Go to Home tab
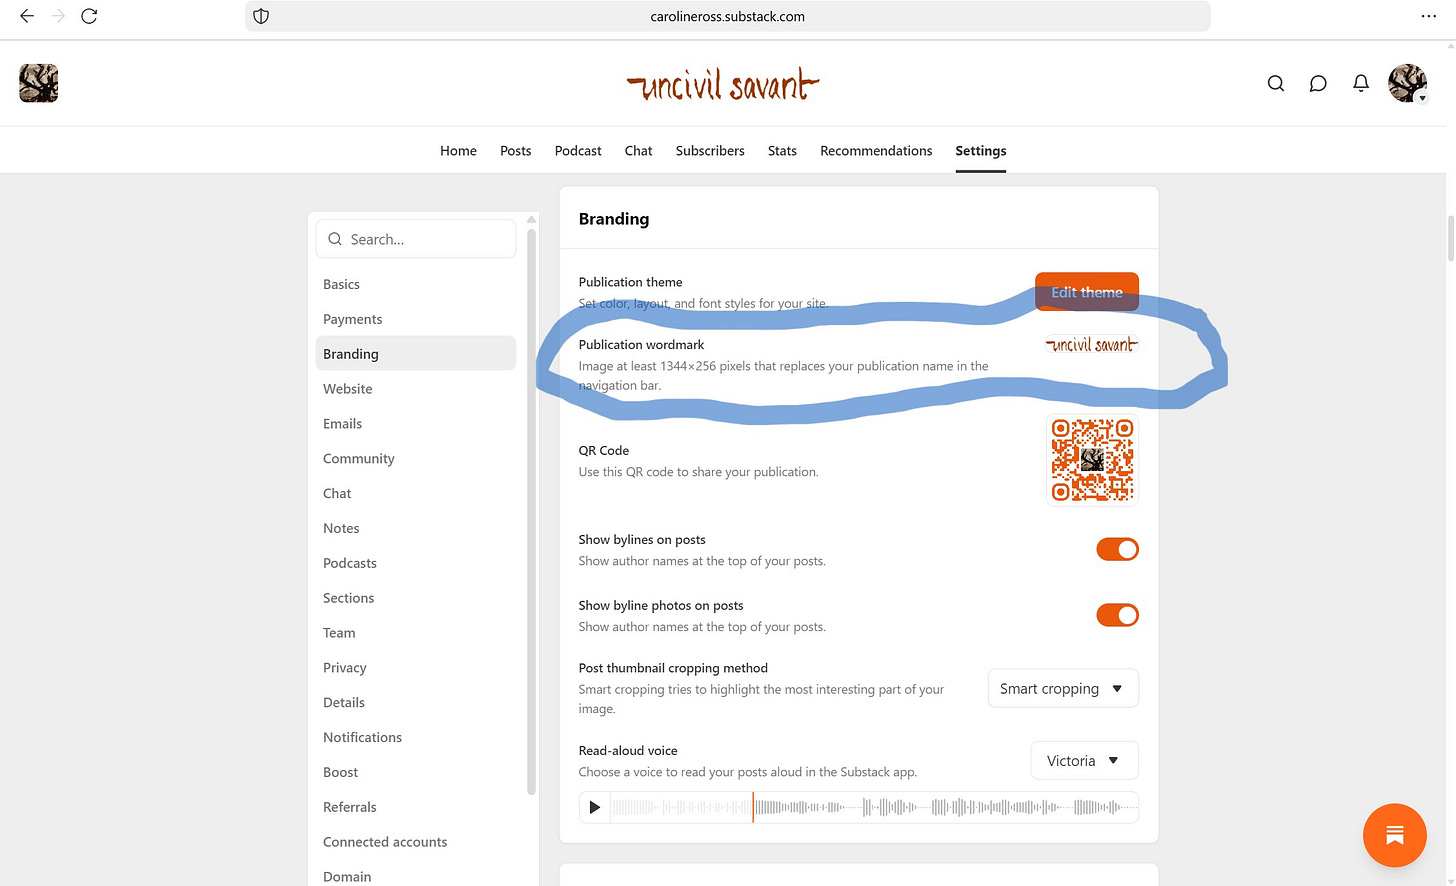 click(458, 151)
